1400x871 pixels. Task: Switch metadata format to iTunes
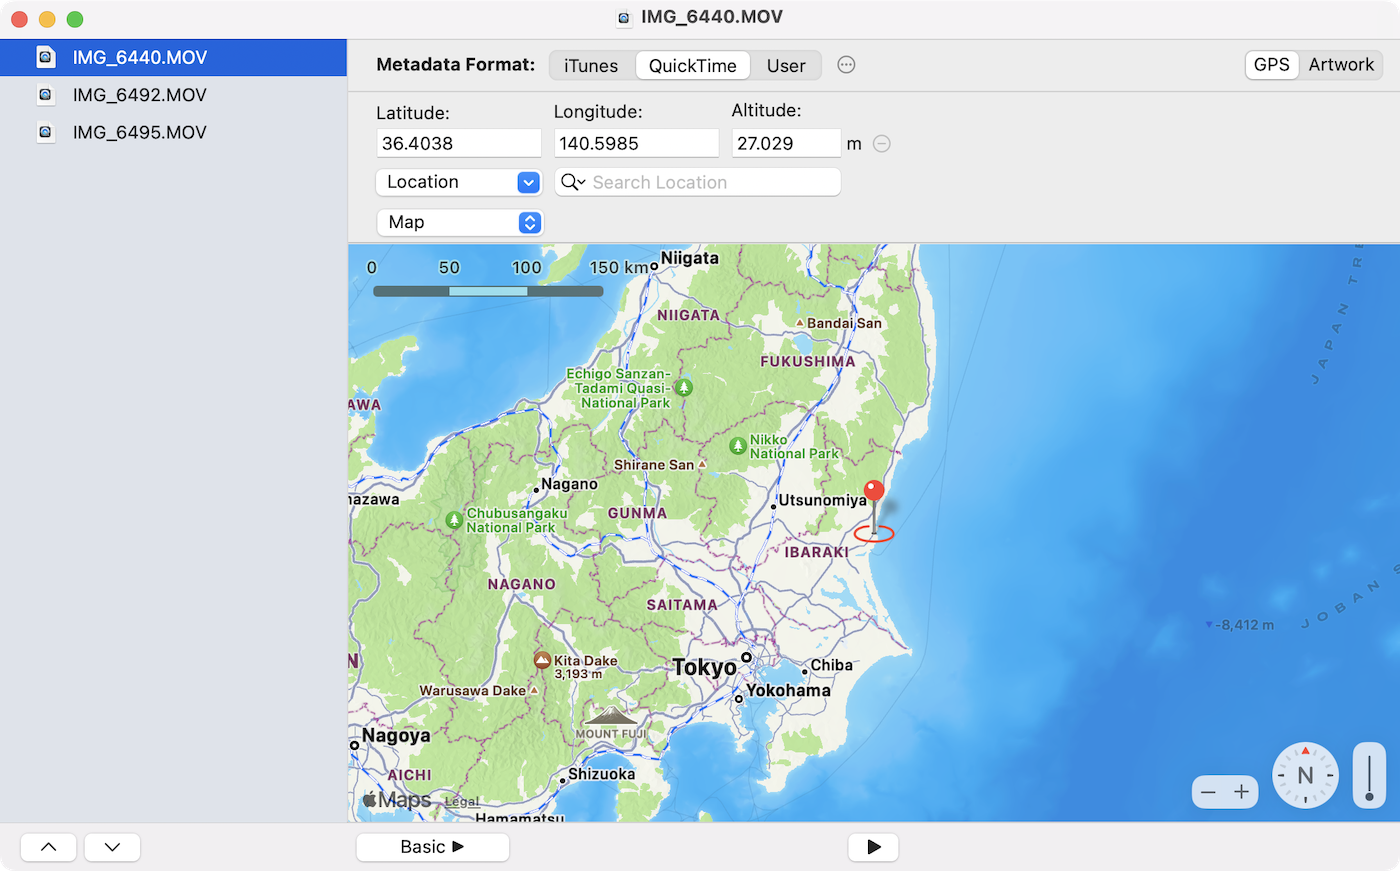tap(591, 66)
